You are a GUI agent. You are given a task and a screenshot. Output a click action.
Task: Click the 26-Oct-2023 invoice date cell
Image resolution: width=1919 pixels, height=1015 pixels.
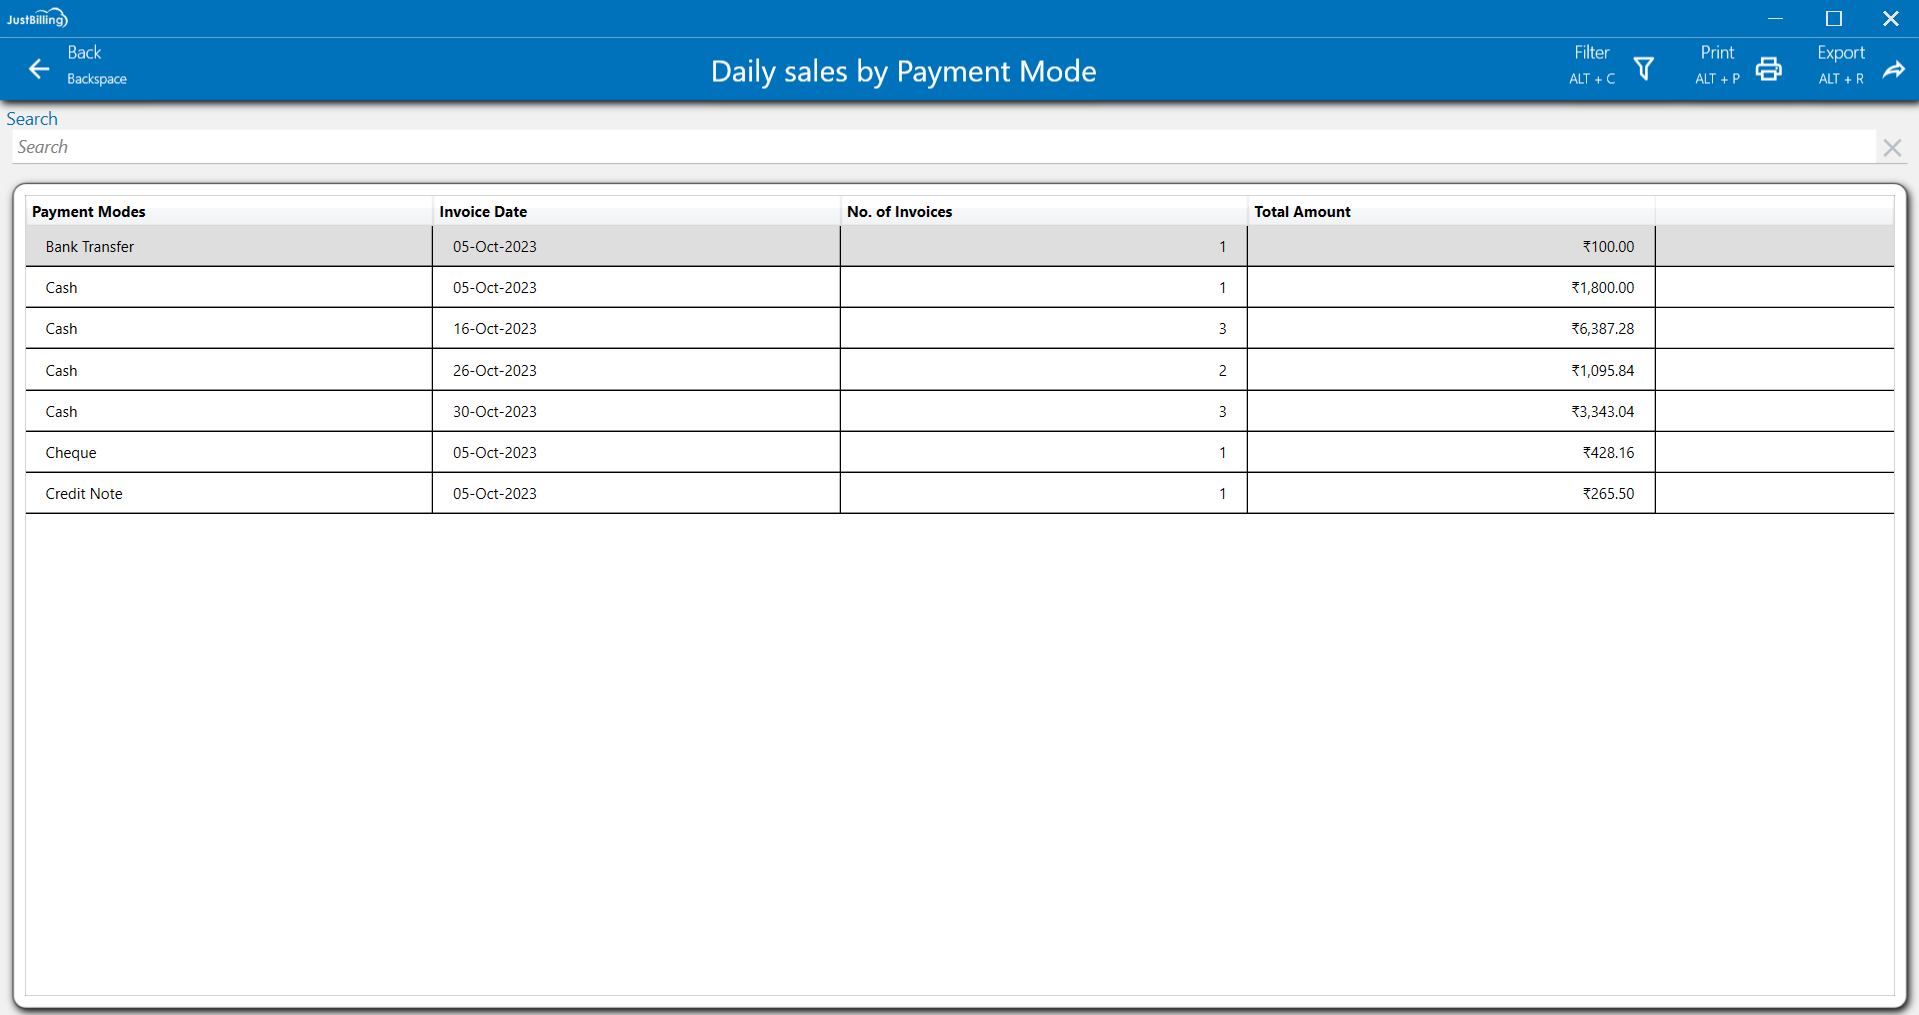pyautogui.click(x=495, y=371)
